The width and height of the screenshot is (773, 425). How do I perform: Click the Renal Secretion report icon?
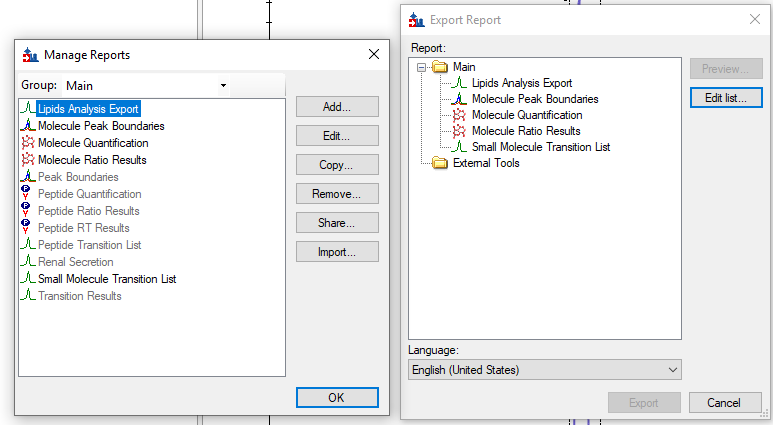point(28,262)
